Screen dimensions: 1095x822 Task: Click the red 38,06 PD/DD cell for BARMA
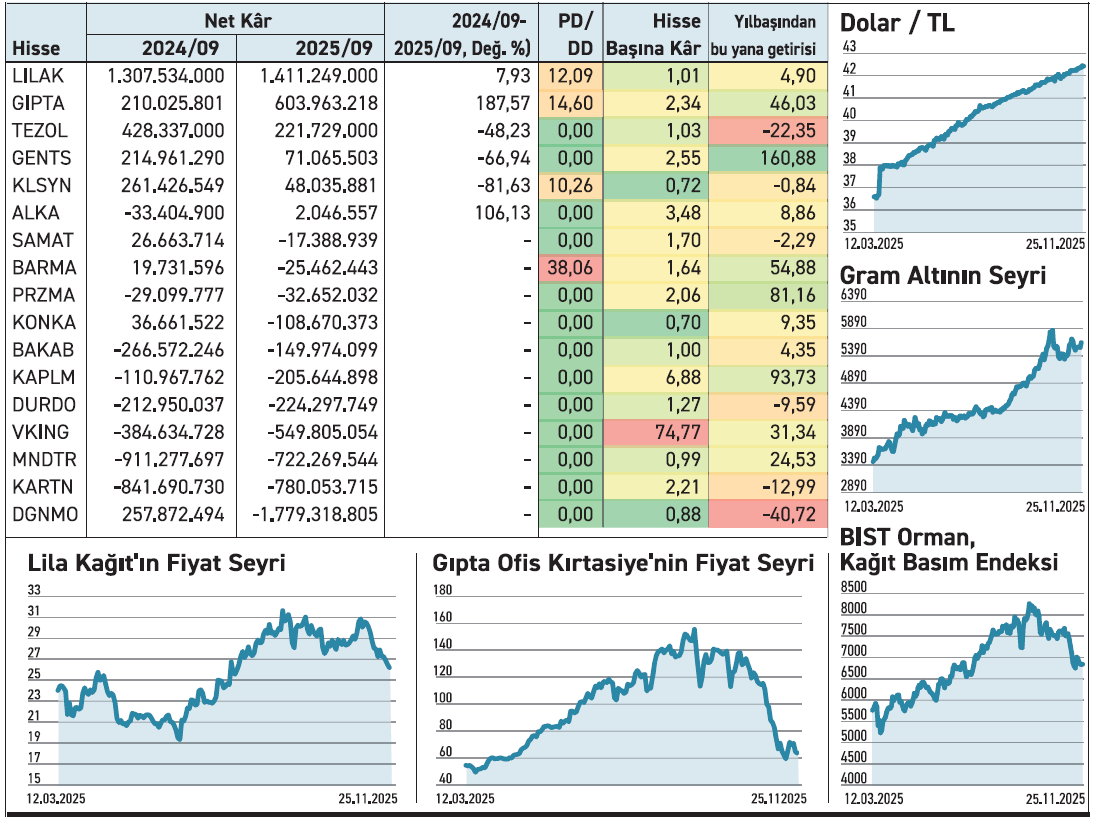pyautogui.click(x=570, y=268)
